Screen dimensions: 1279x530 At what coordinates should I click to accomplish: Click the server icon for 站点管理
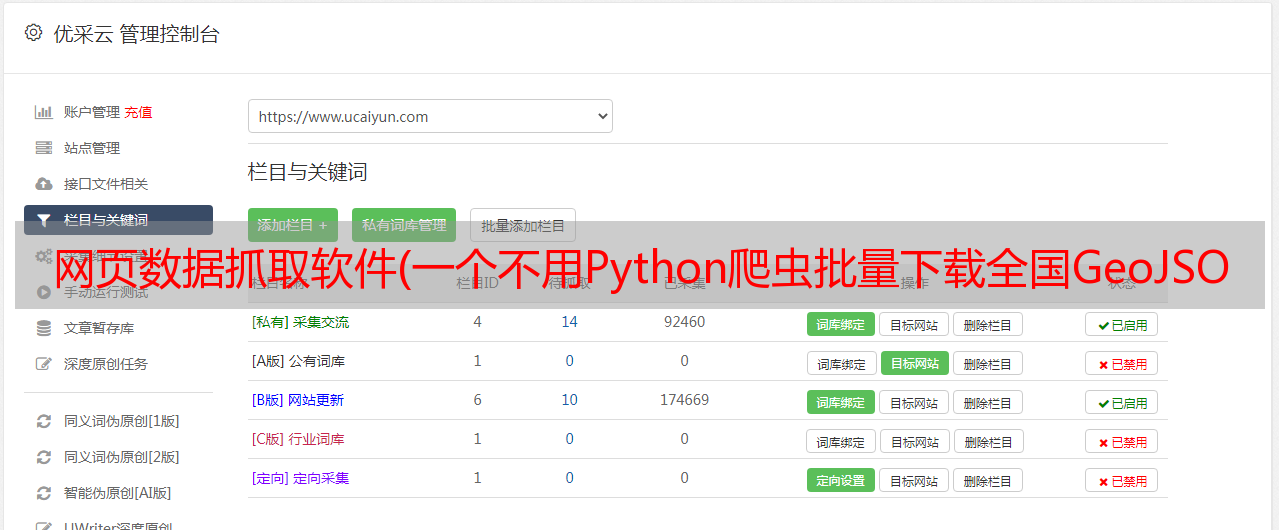tap(44, 148)
